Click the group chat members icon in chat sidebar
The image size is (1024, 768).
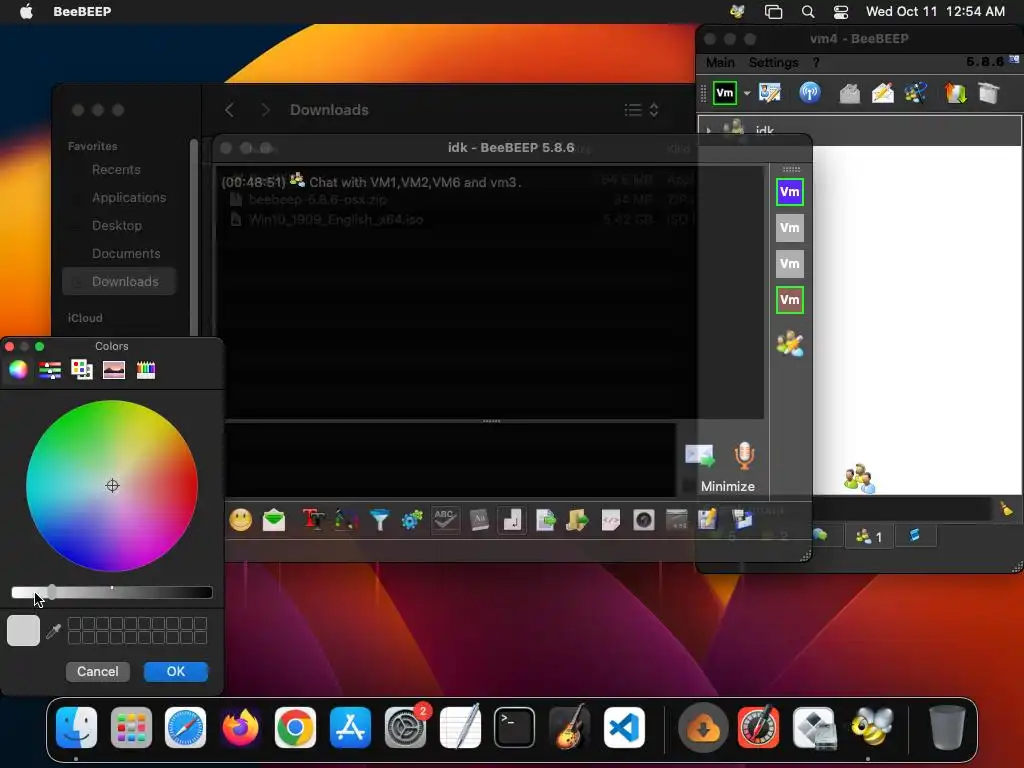pyautogui.click(x=790, y=344)
